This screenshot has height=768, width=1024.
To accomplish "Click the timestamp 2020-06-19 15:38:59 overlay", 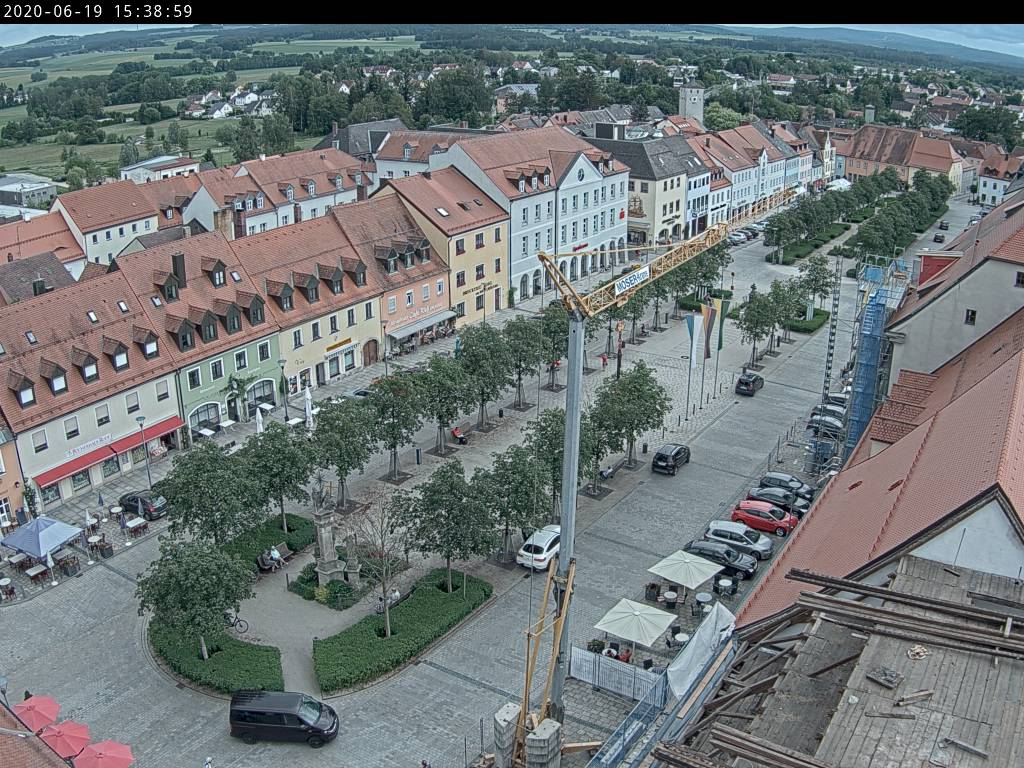I will pyautogui.click(x=98, y=11).
